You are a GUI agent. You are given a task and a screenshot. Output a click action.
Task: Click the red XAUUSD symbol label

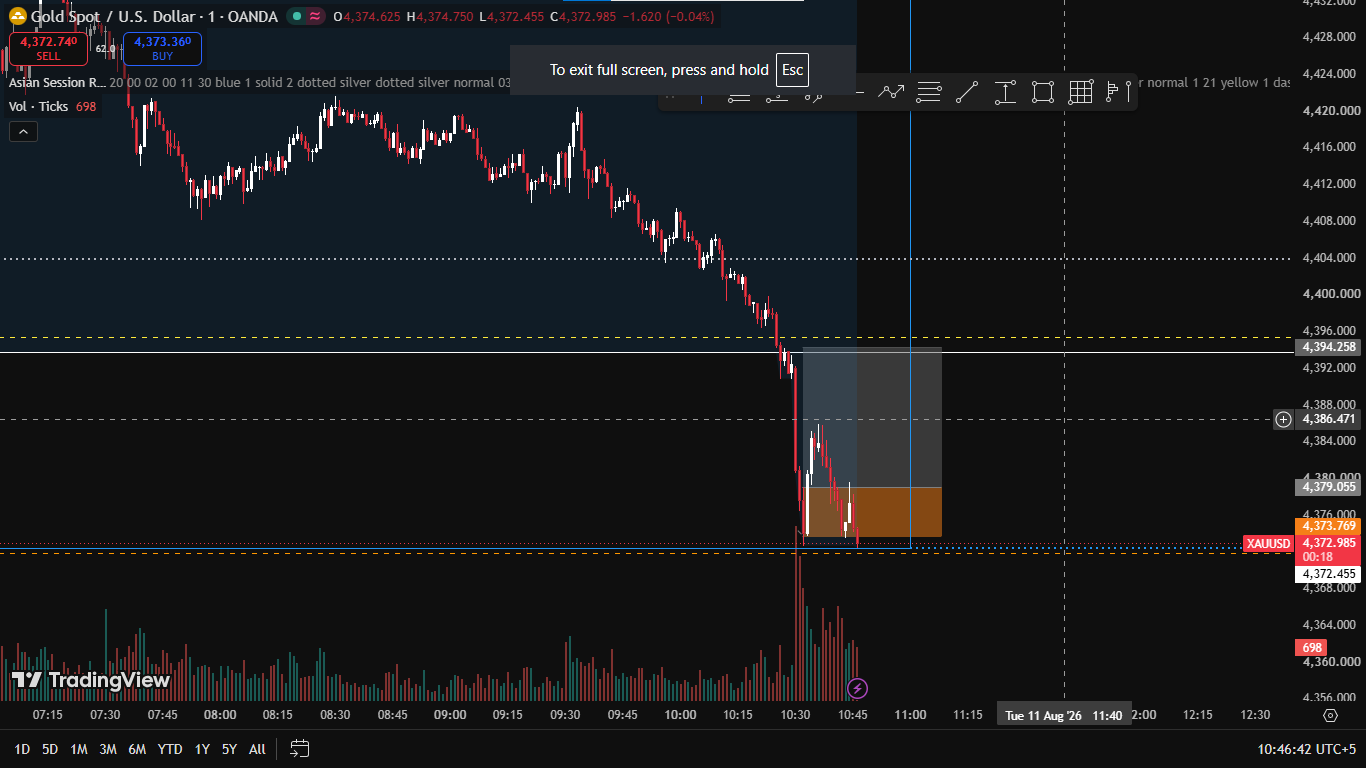coord(1268,543)
